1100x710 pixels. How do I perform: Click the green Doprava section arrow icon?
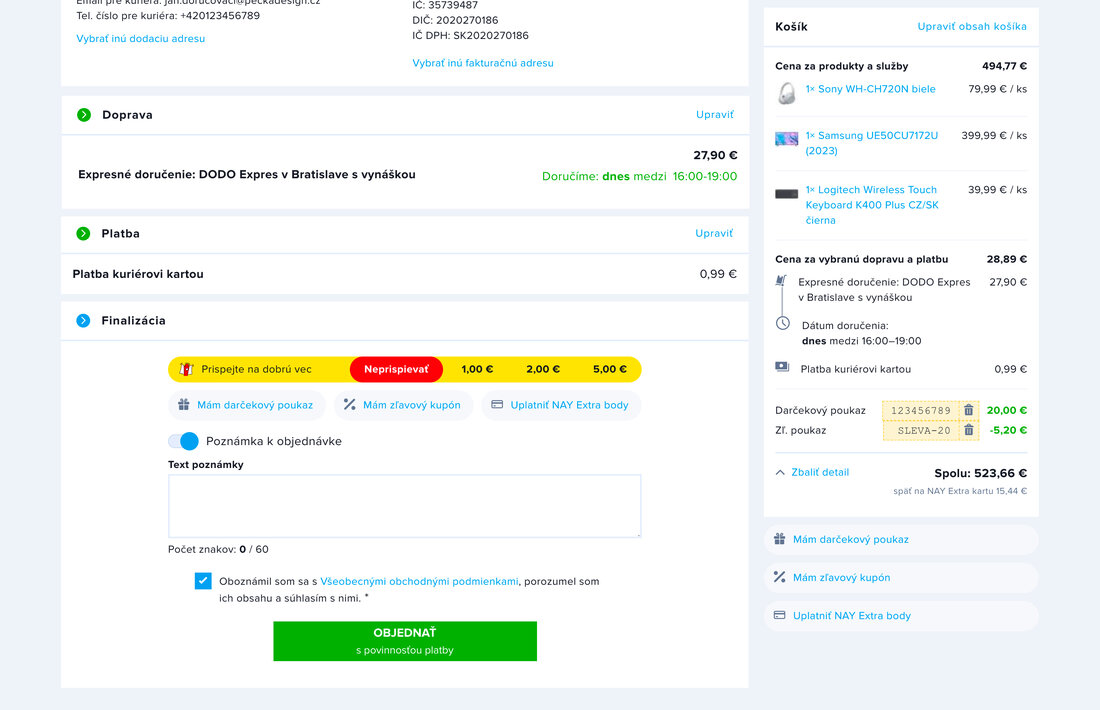[x=84, y=115]
